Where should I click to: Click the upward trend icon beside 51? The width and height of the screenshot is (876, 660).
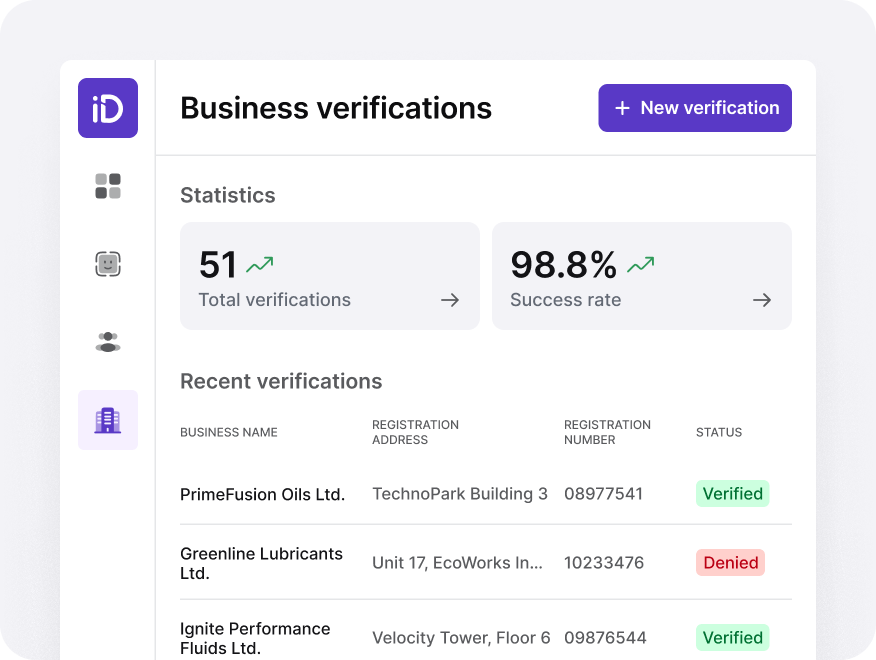[x=258, y=263]
